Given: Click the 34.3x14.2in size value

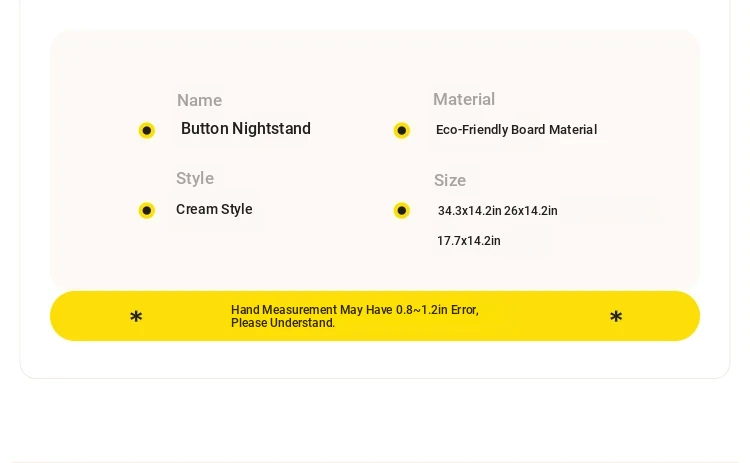Looking at the screenshot, I should 470,211.
